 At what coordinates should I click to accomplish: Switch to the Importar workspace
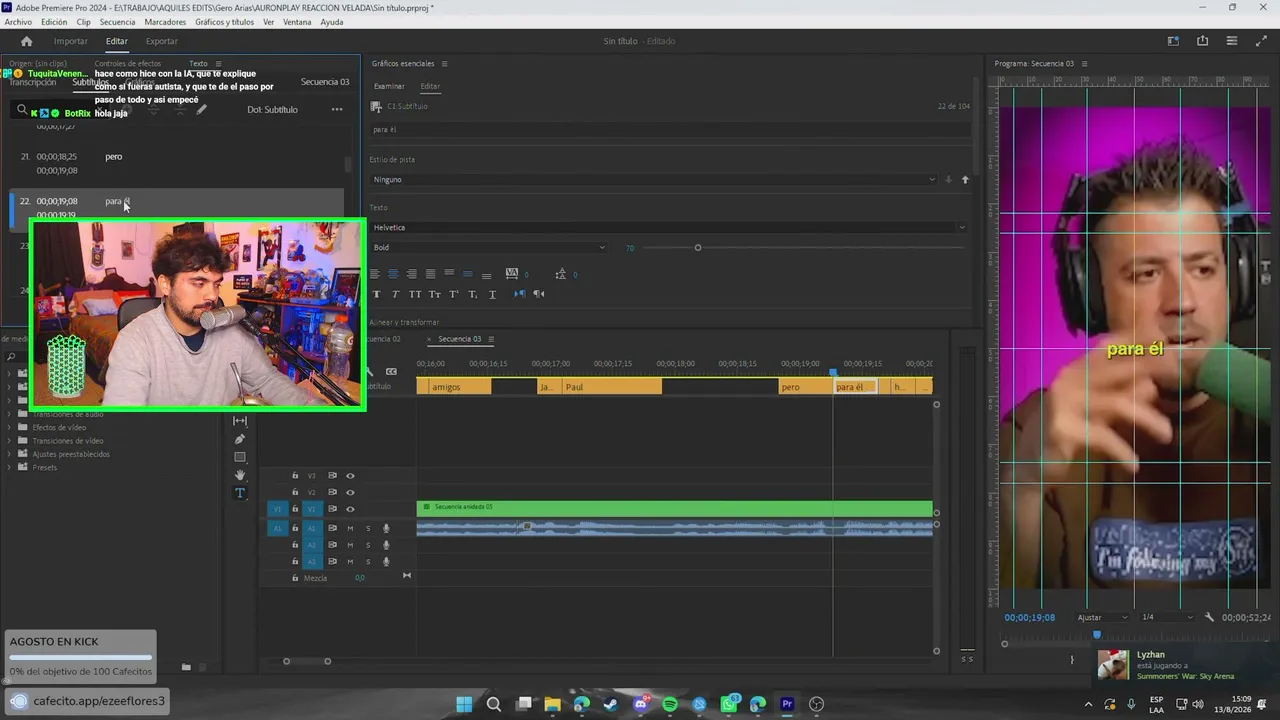(x=71, y=41)
